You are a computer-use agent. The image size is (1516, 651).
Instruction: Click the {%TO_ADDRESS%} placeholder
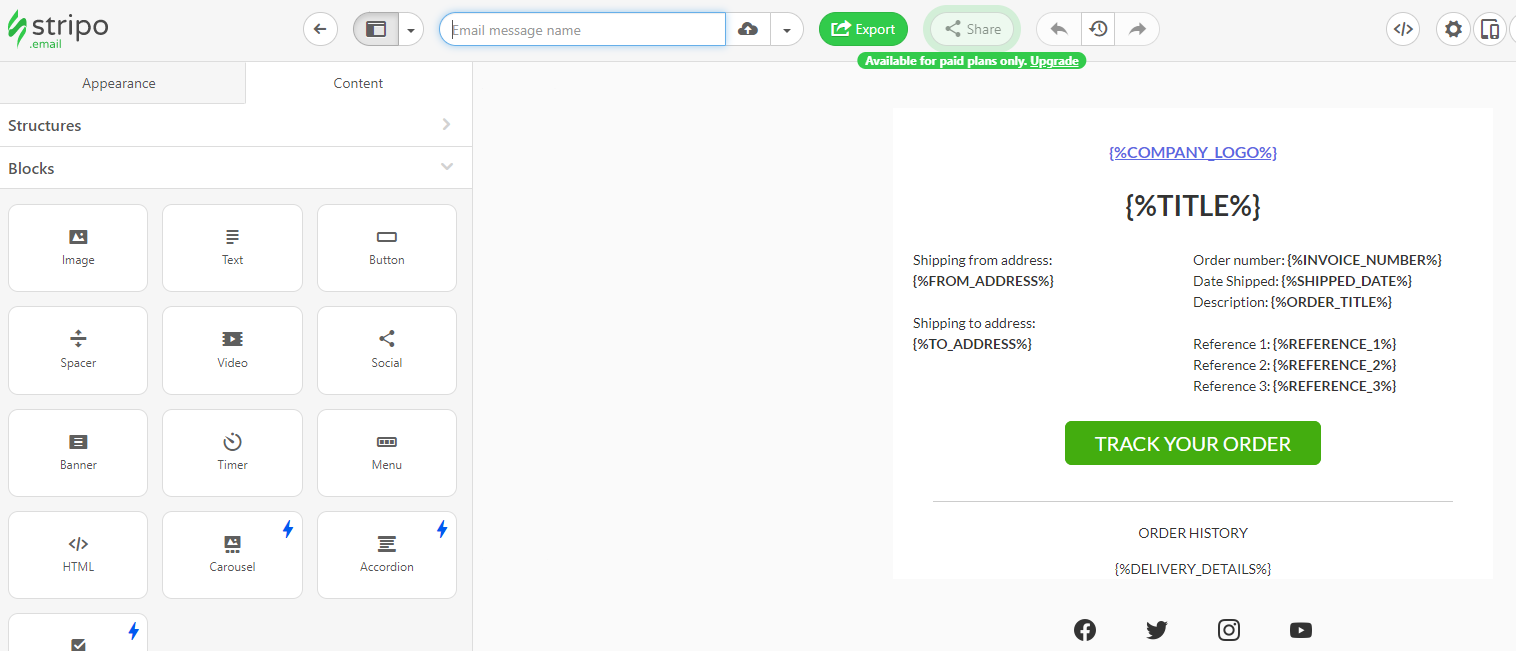click(x=972, y=344)
